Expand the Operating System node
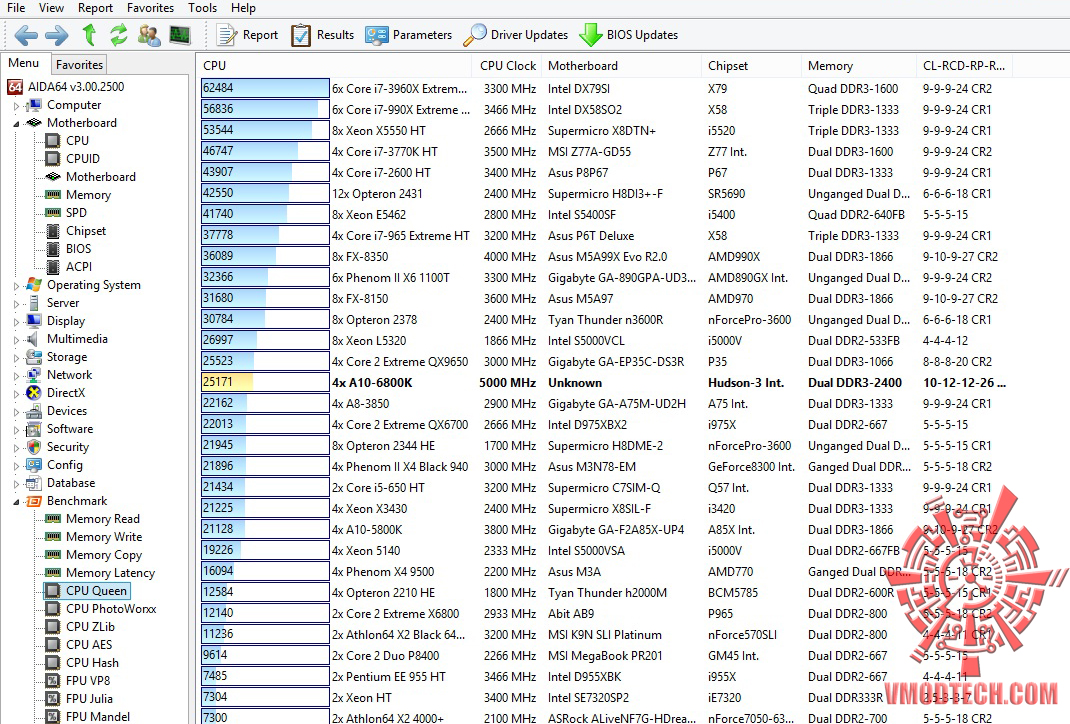 pyautogui.click(x=16, y=286)
